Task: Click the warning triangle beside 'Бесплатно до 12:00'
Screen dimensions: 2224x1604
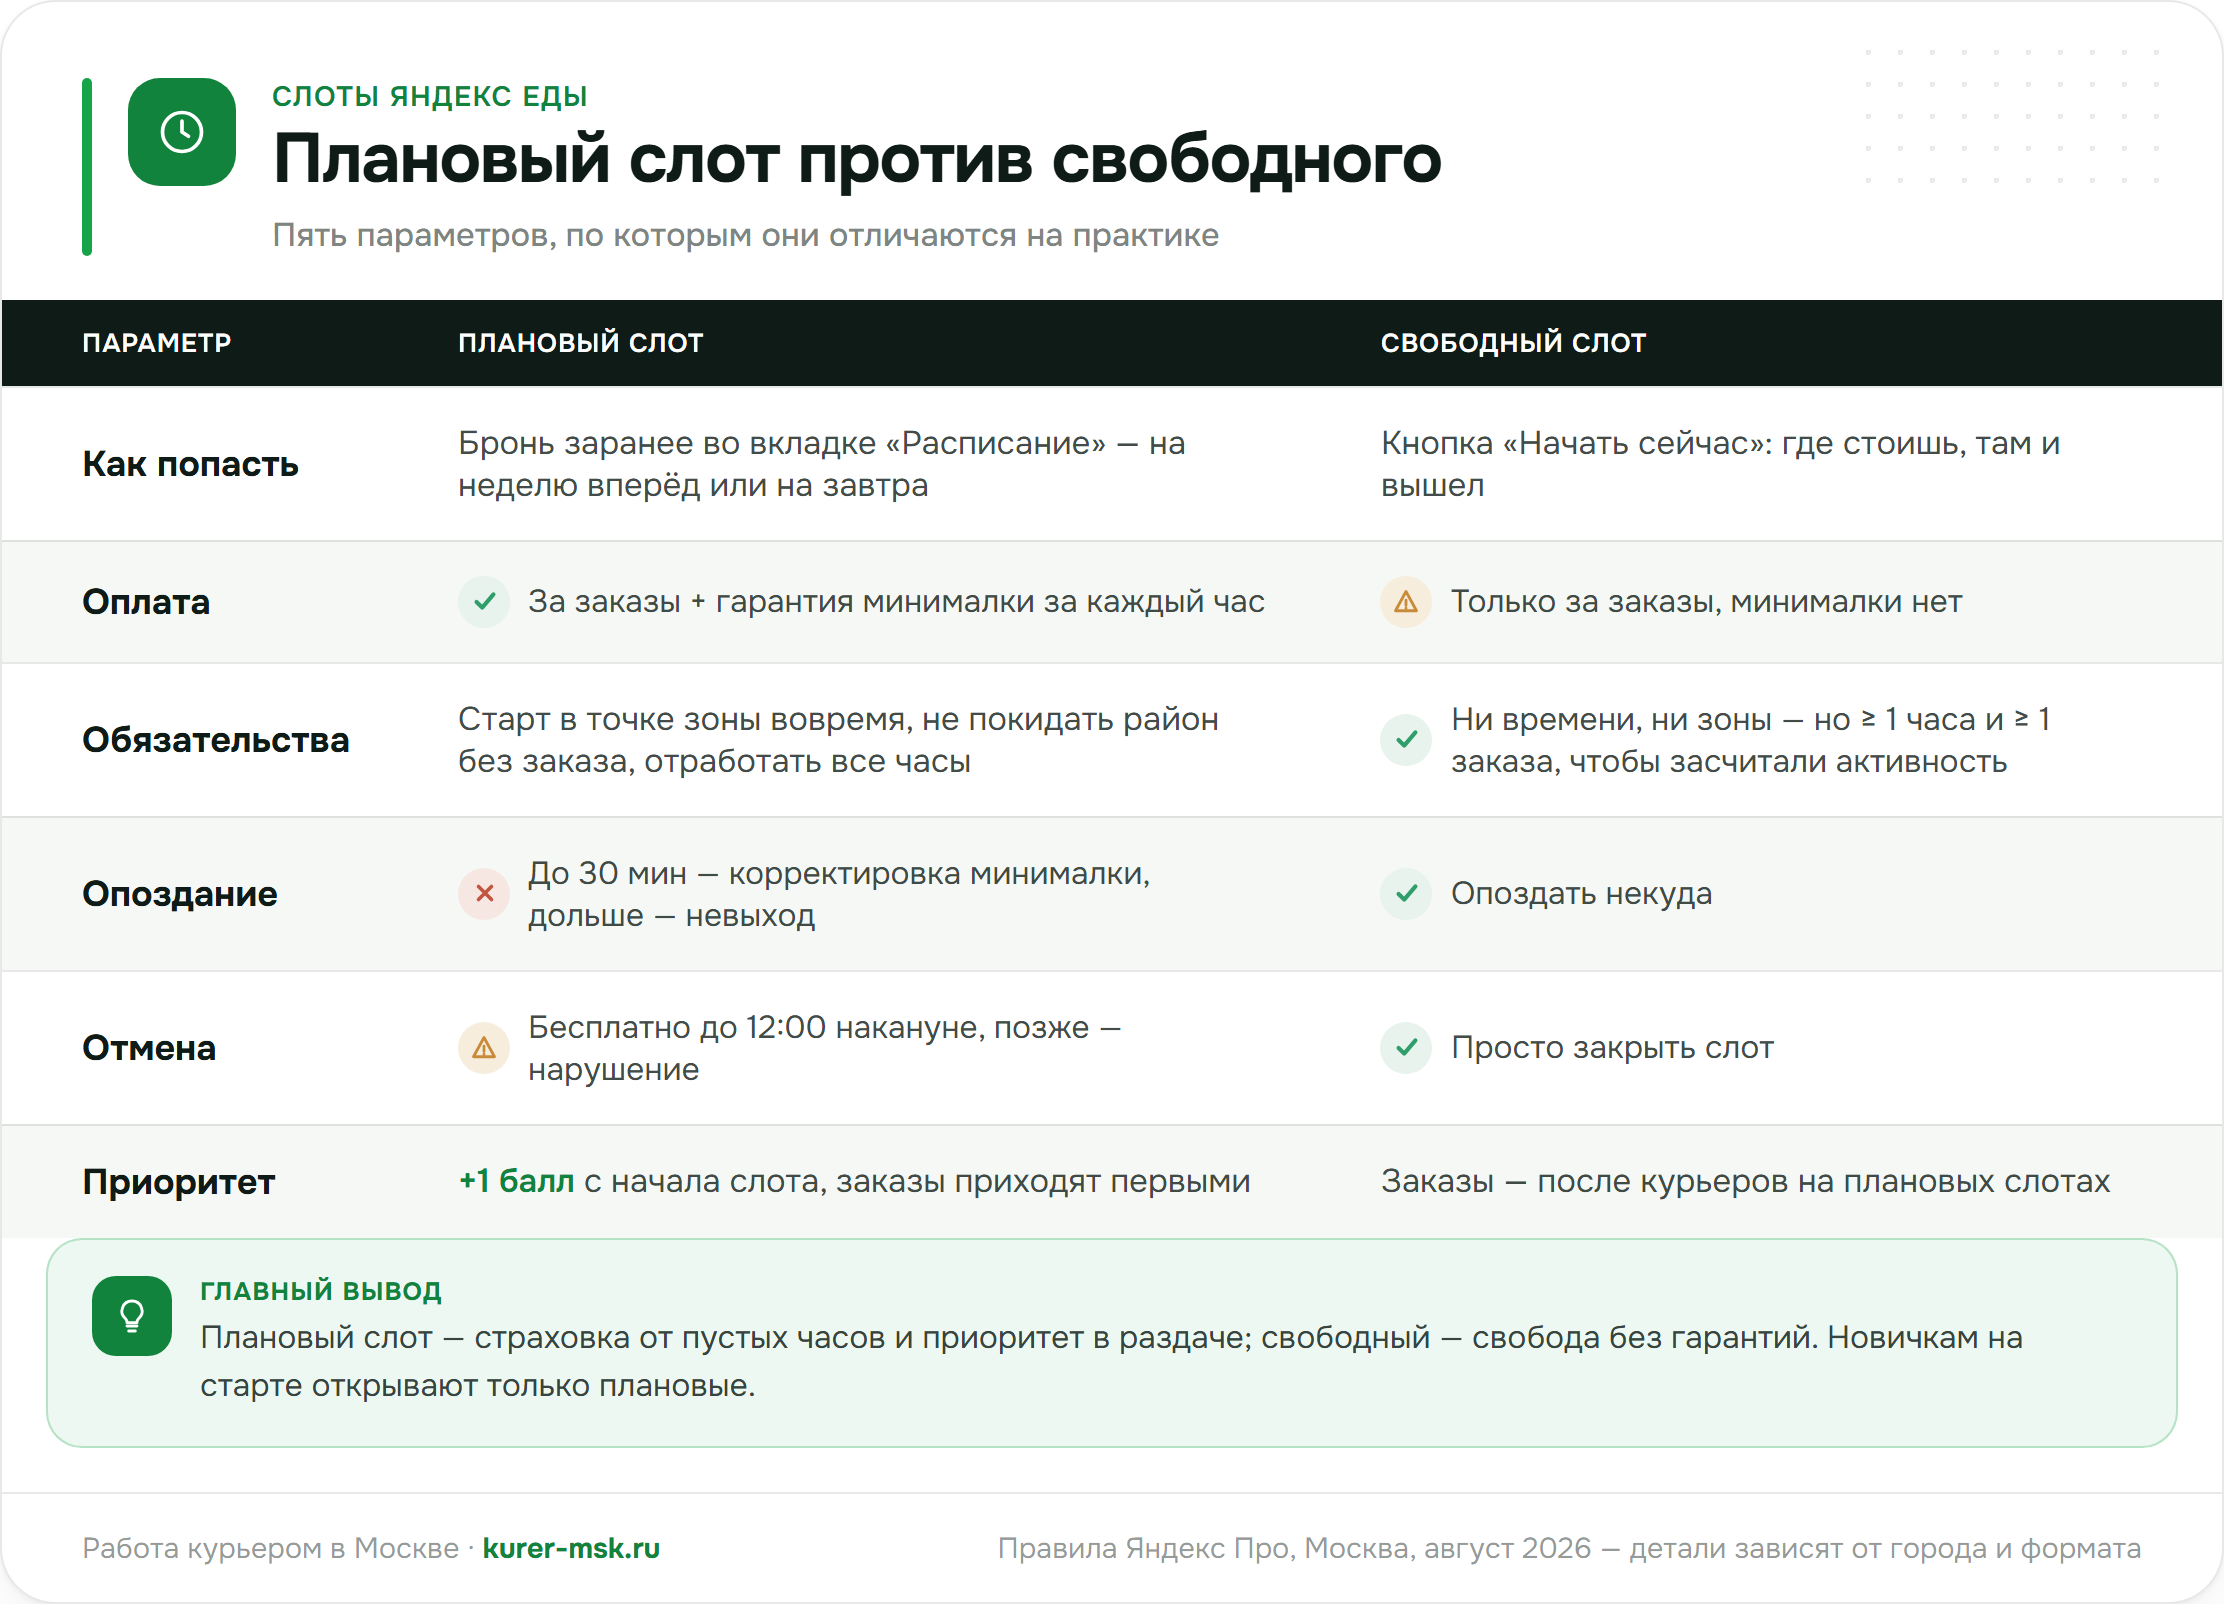Action: coord(484,1048)
